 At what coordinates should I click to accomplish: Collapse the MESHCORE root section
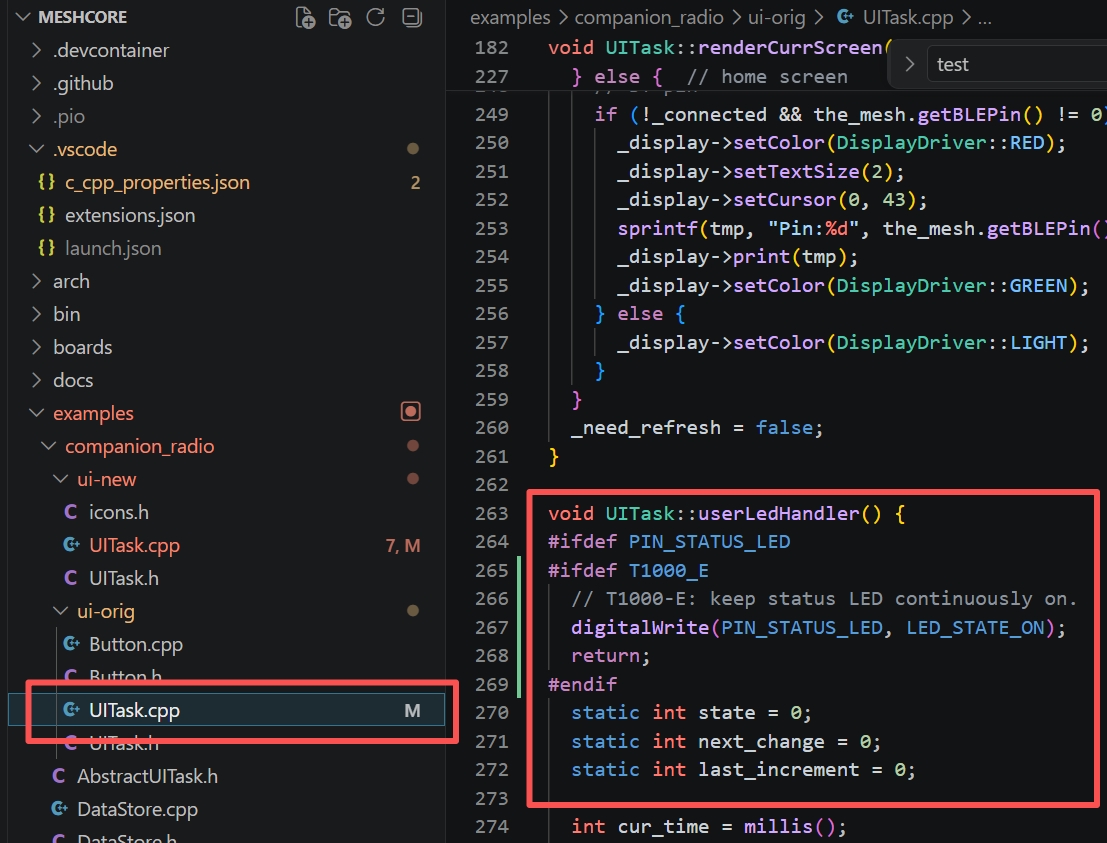point(20,17)
